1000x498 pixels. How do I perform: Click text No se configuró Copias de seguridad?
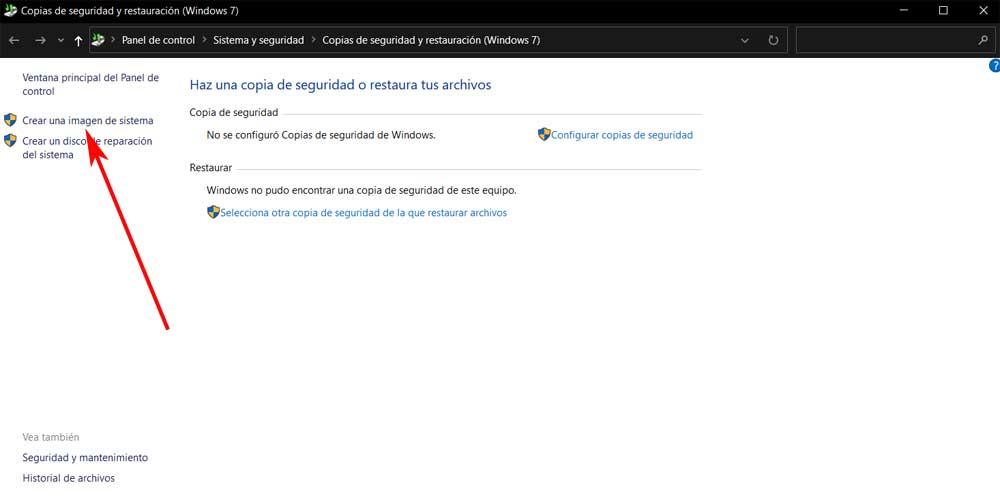[x=321, y=135]
